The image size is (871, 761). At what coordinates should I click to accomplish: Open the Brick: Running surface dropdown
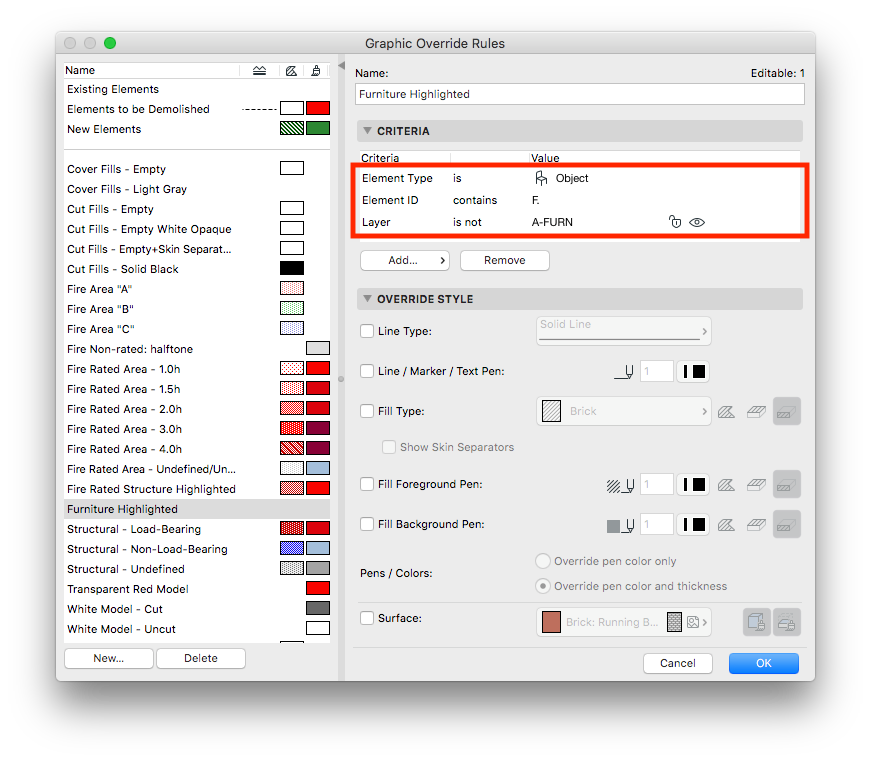(623, 622)
